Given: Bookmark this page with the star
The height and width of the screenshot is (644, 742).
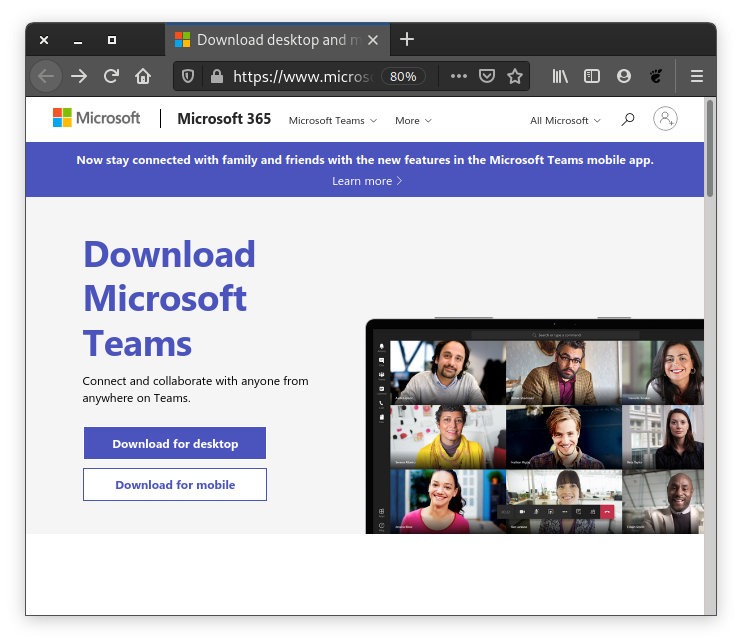Looking at the screenshot, I should point(515,76).
